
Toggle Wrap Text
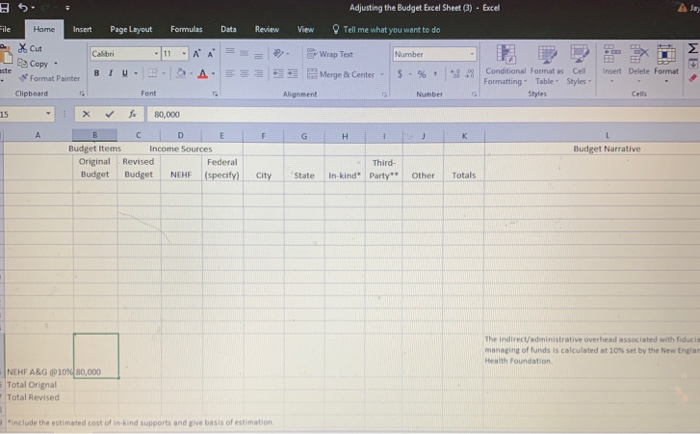tap(330, 54)
